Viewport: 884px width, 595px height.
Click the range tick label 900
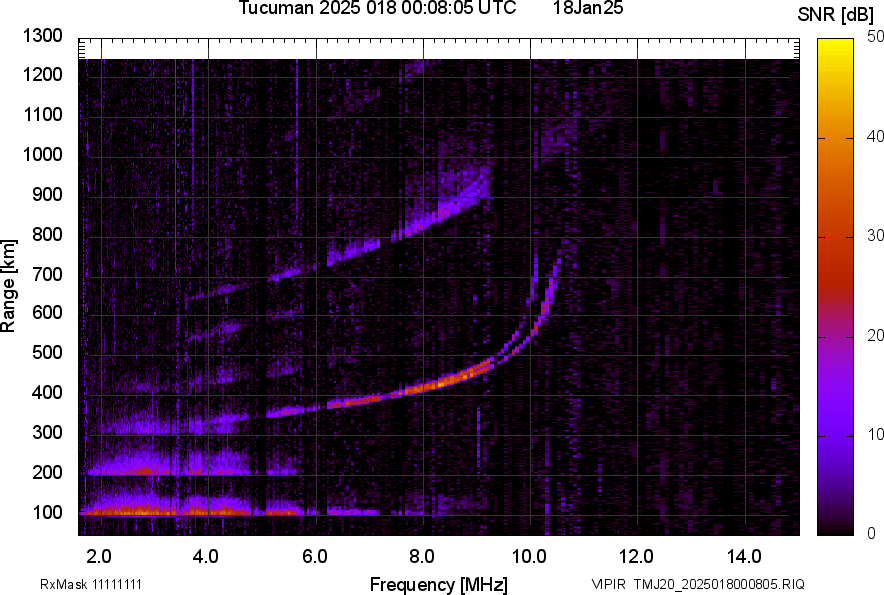(x=47, y=194)
